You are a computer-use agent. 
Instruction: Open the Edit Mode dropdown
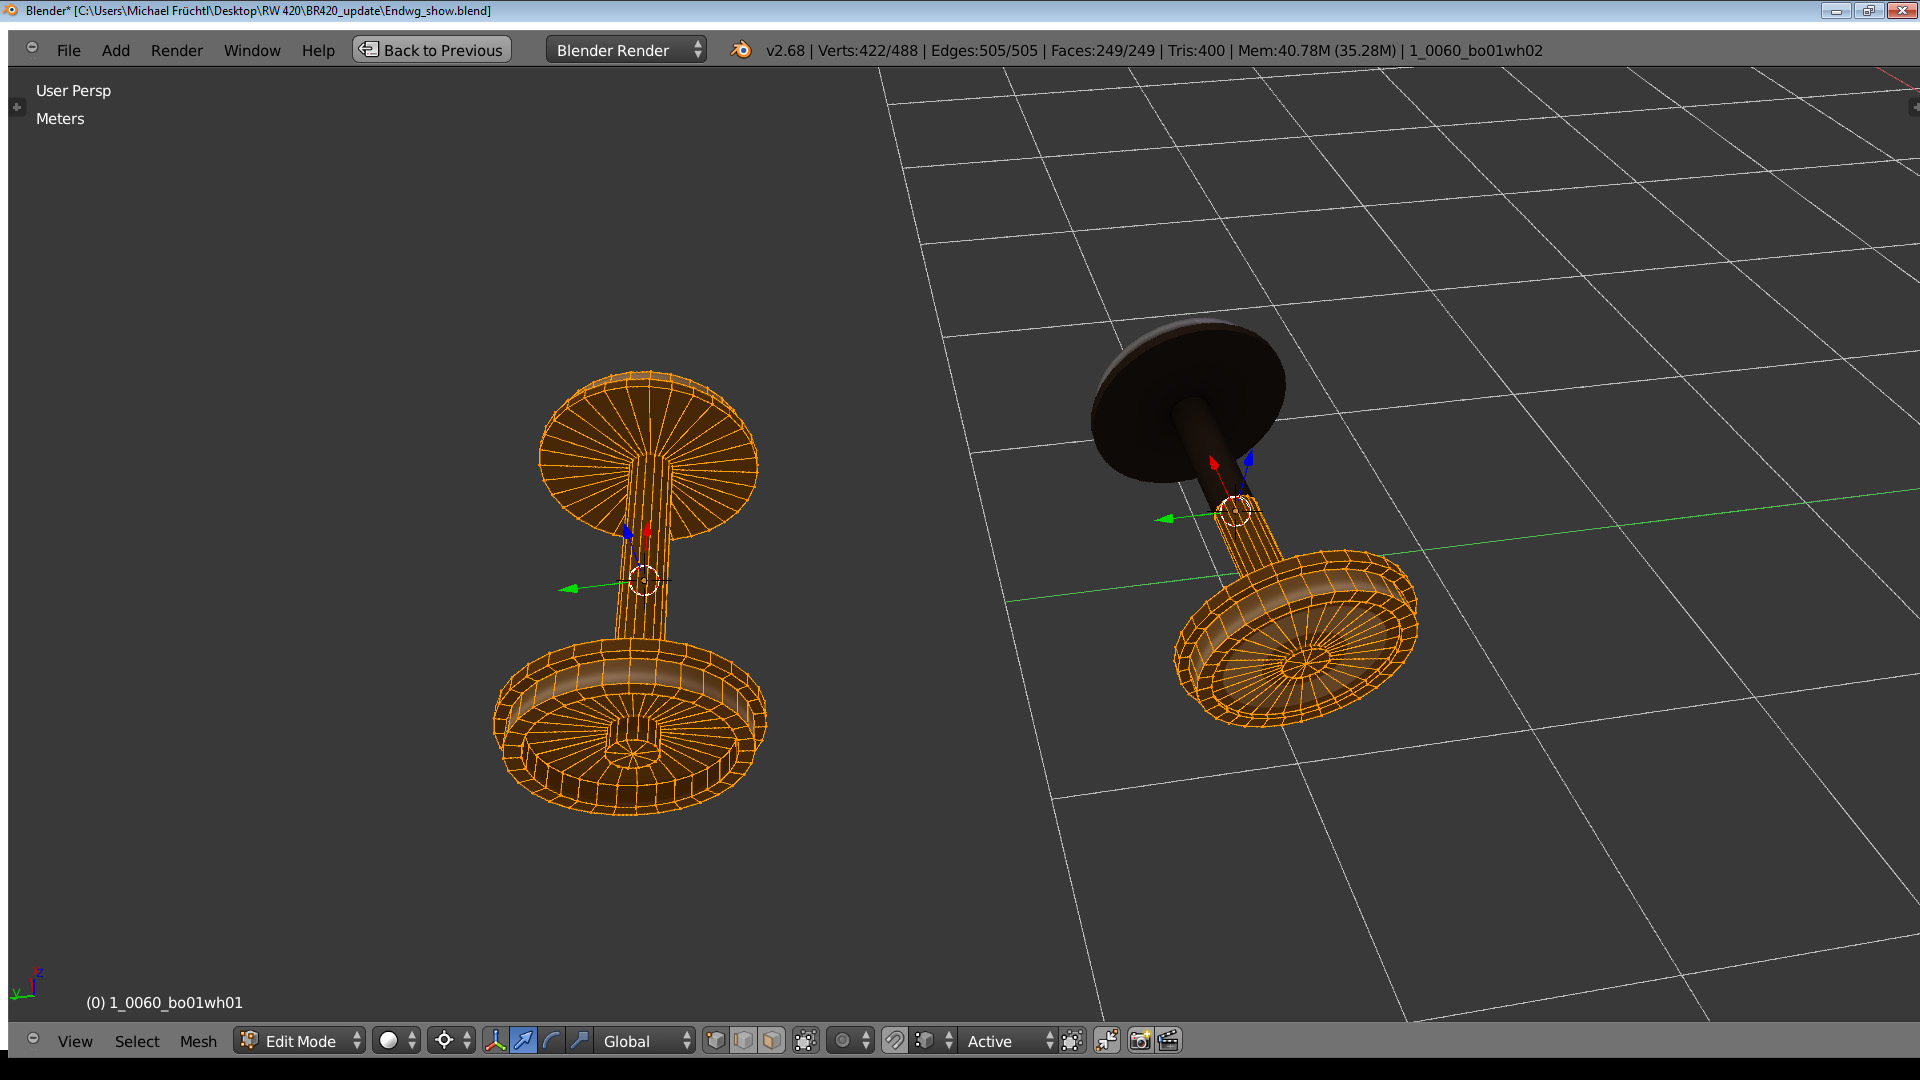[300, 1041]
